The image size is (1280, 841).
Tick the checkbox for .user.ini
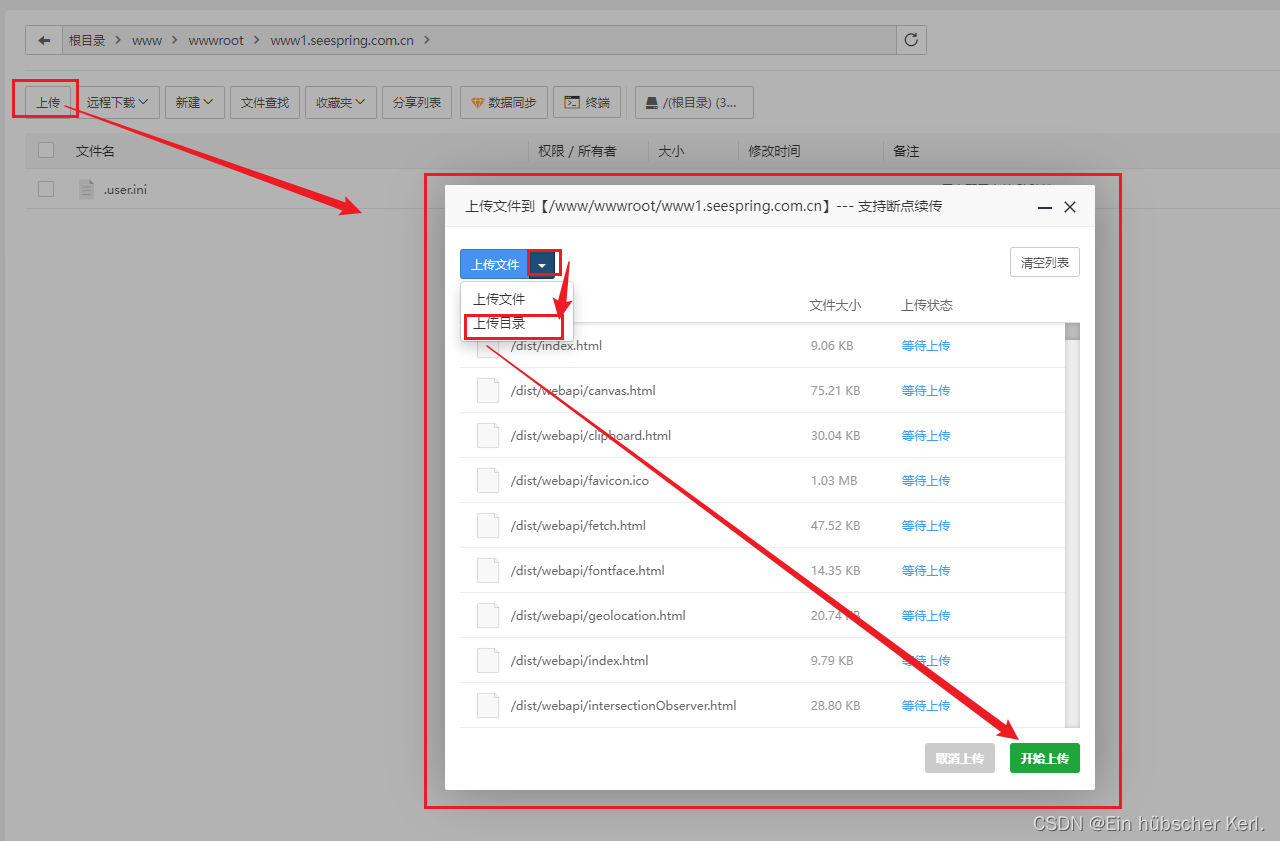pos(46,189)
